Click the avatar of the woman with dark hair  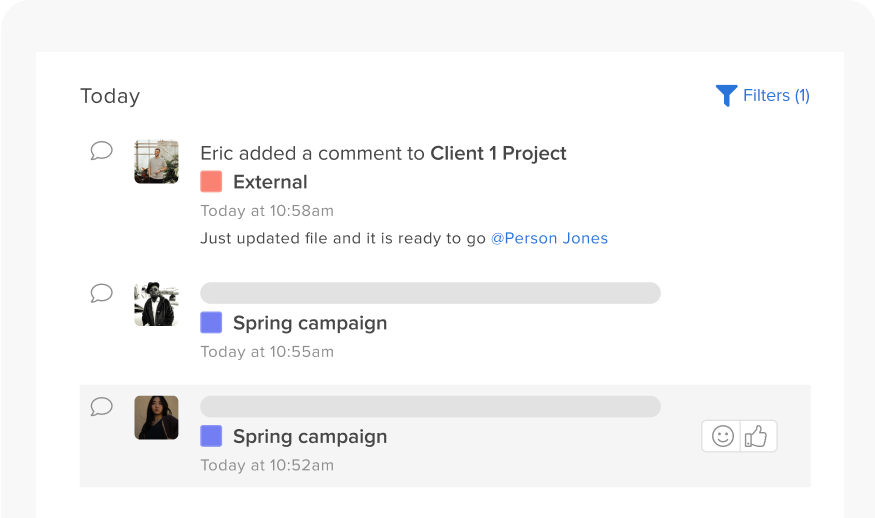(x=156, y=418)
